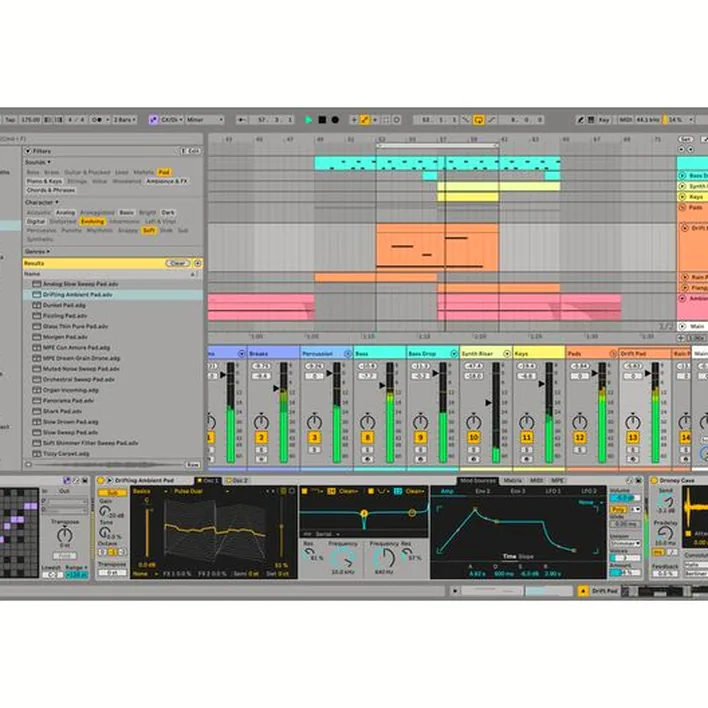Click the orange Drift Pad MIDI clip
This screenshot has height=708, width=708.
(x=437, y=247)
